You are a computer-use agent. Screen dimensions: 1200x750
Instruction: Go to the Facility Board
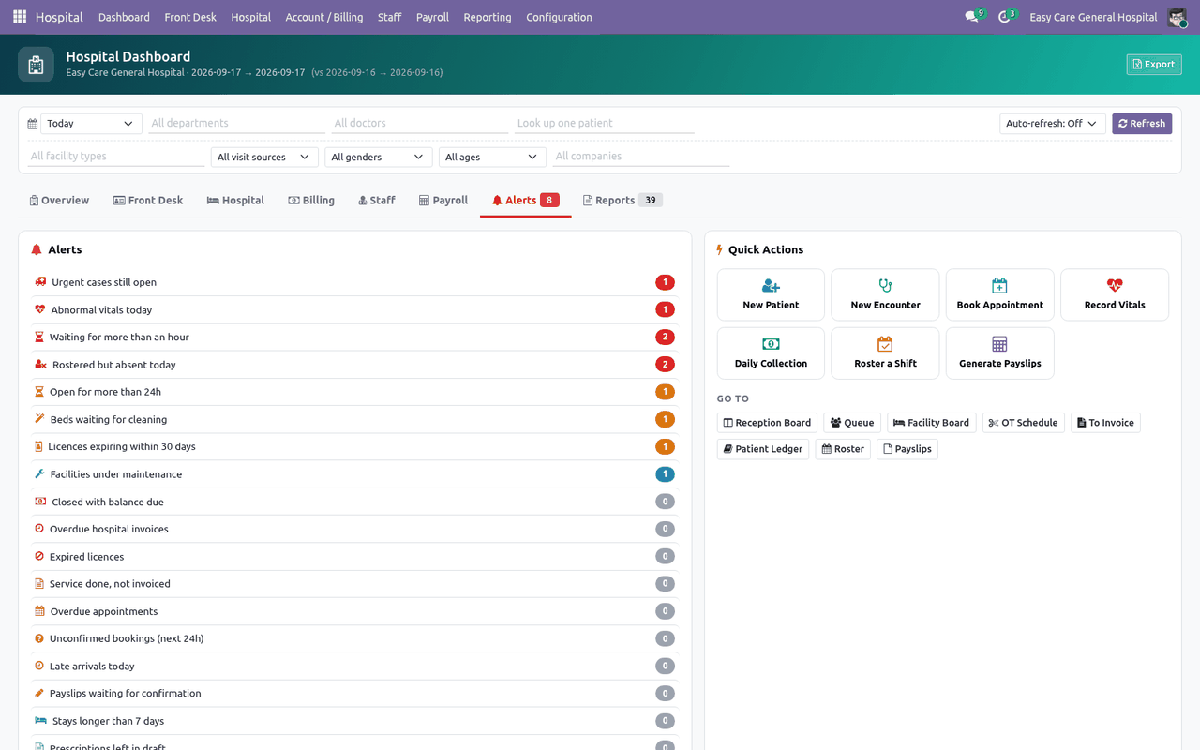click(x=931, y=423)
